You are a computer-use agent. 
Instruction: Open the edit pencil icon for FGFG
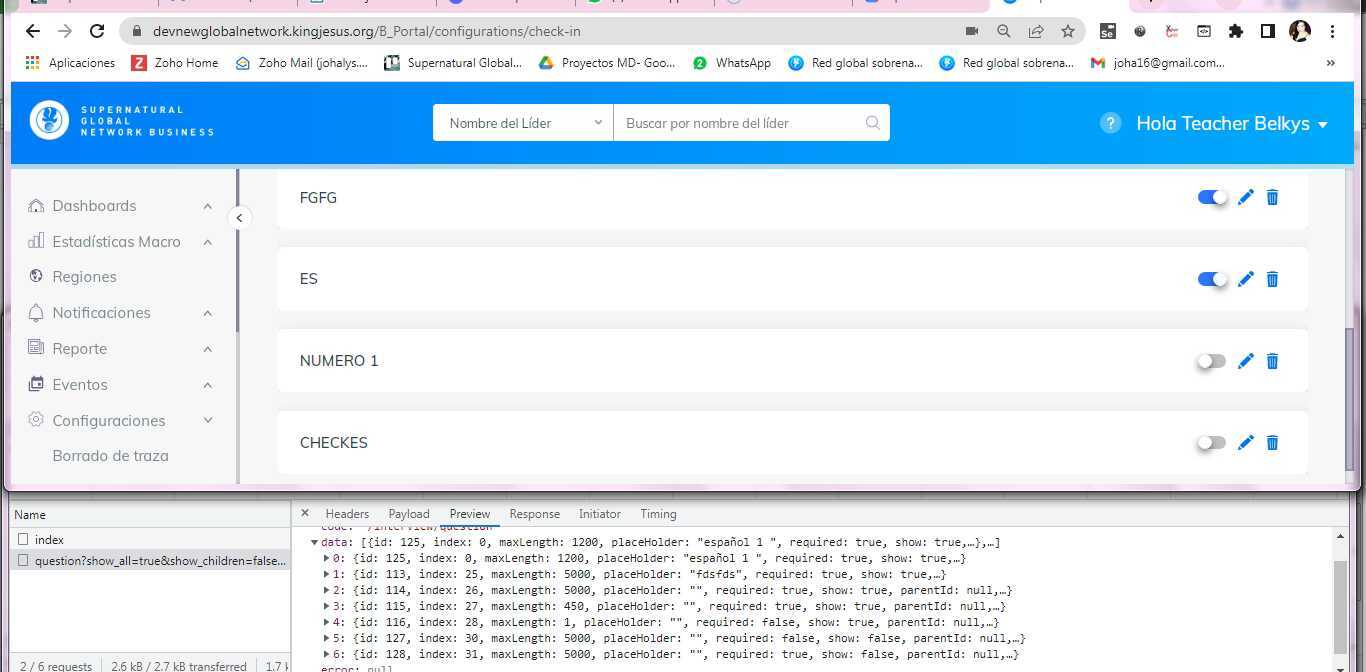1245,197
